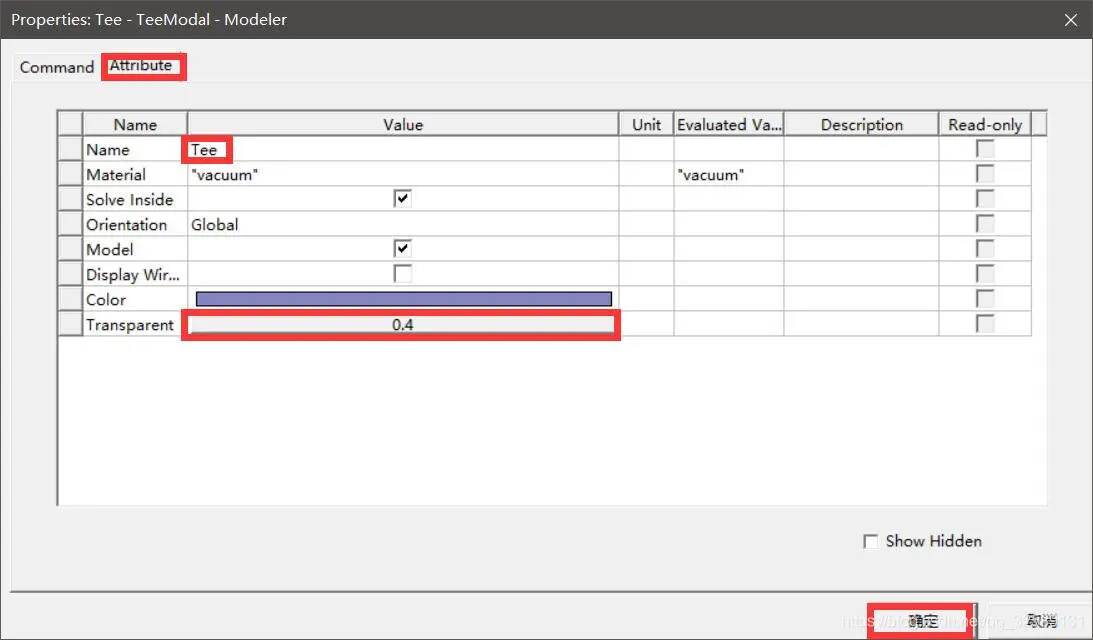Select the Attribute tab
The height and width of the screenshot is (640, 1093).
click(141, 66)
